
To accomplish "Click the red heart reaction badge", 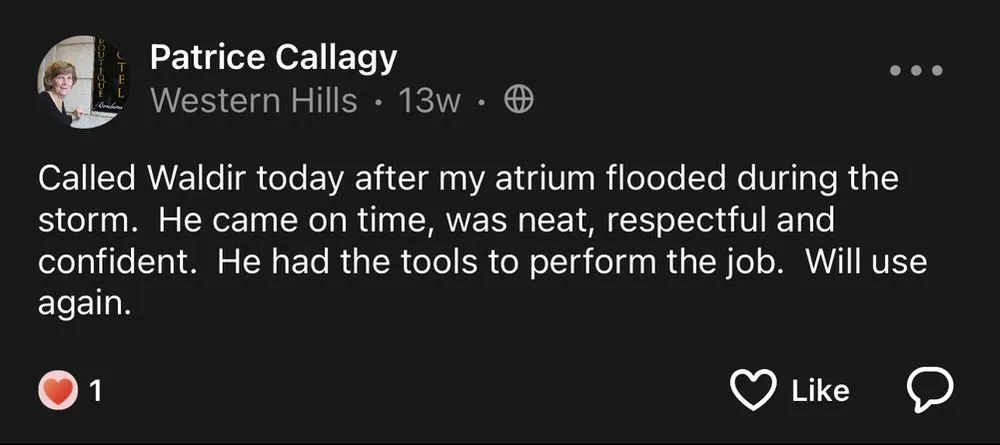I will click(x=58, y=390).
